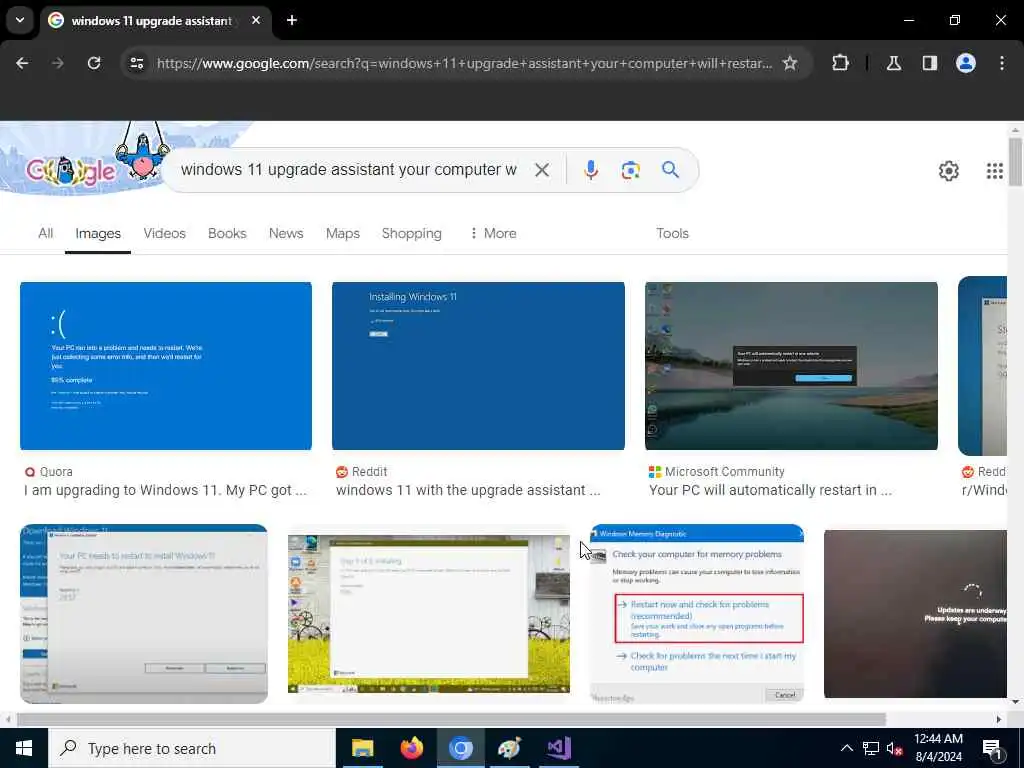
Task: Open the network tray icon
Action: pos(871,748)
